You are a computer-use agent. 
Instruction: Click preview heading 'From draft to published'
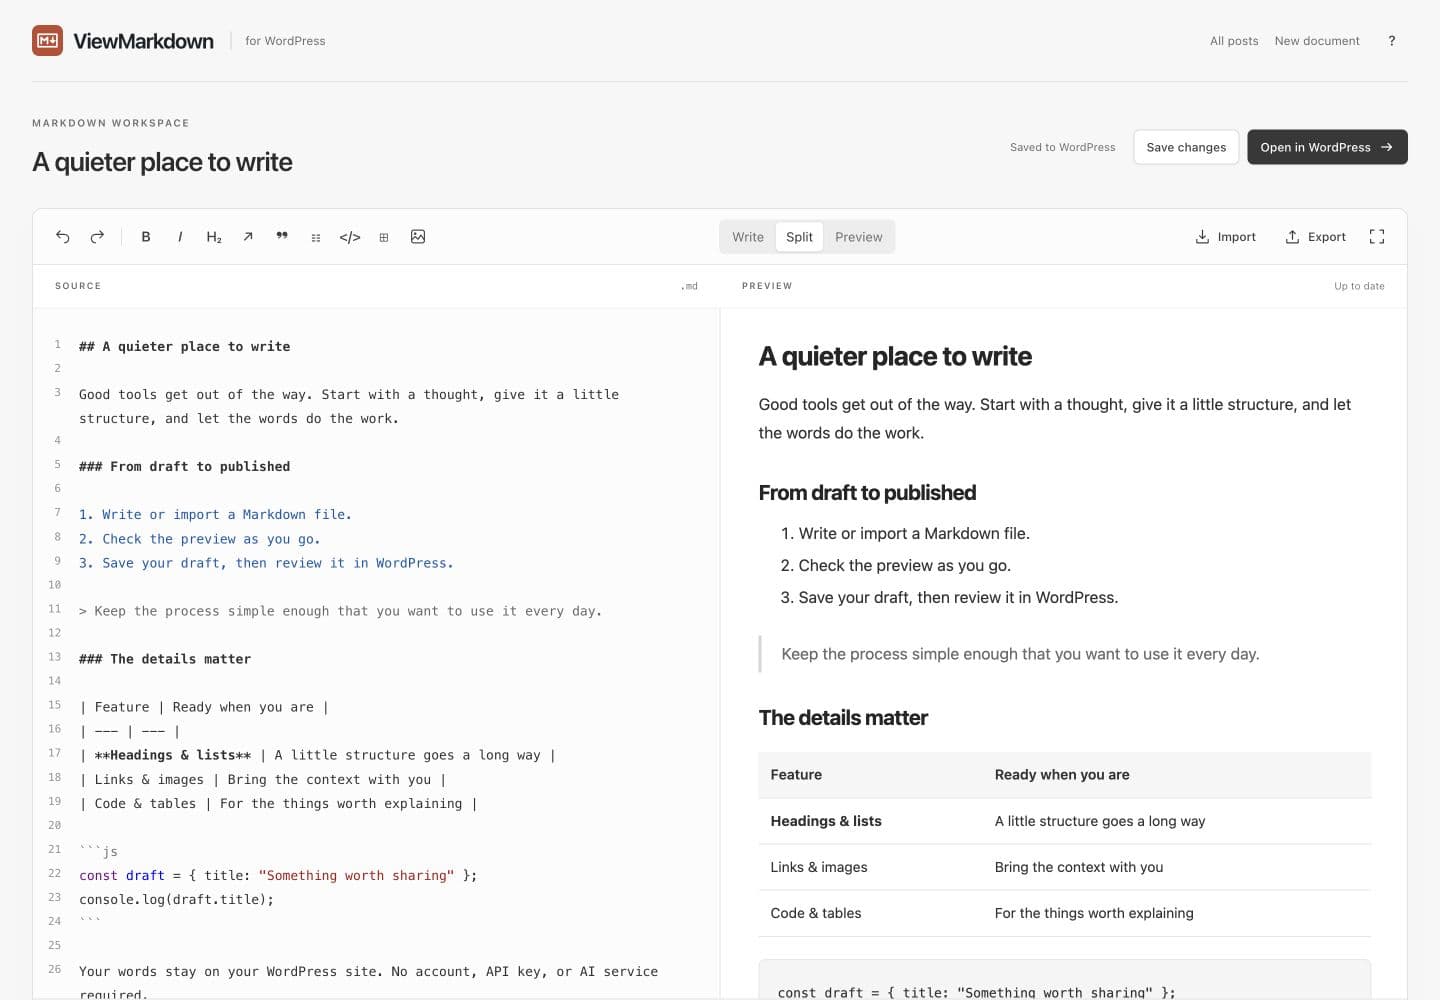tap(867, 493)
